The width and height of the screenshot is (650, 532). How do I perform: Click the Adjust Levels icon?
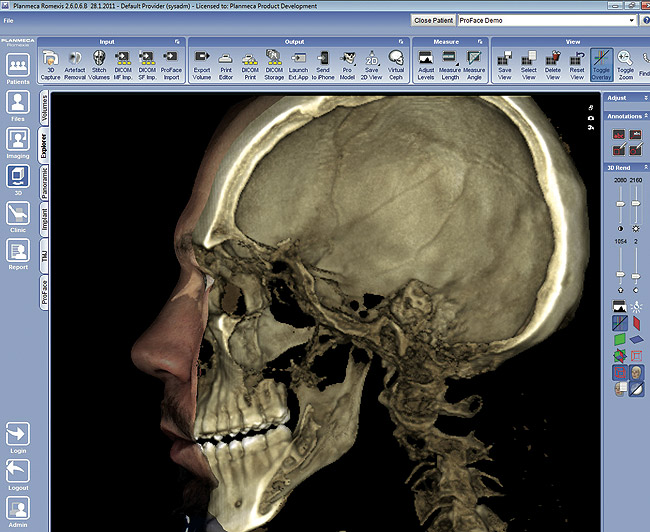coord(426,65)
